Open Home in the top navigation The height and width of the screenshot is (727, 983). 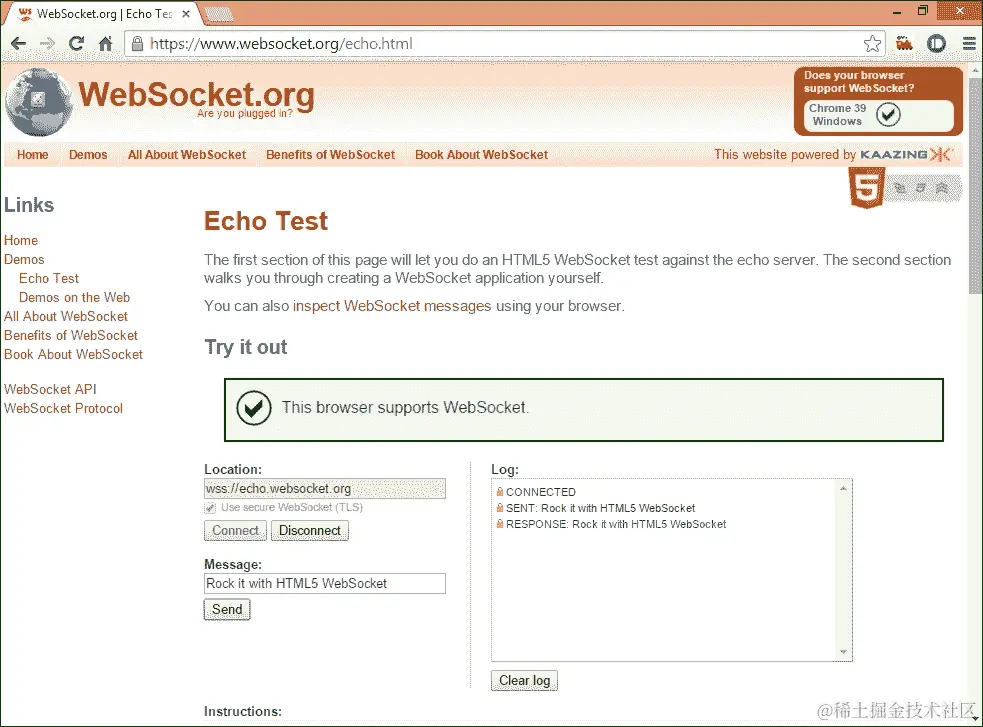pyautogui.click(x=33, y=155)
